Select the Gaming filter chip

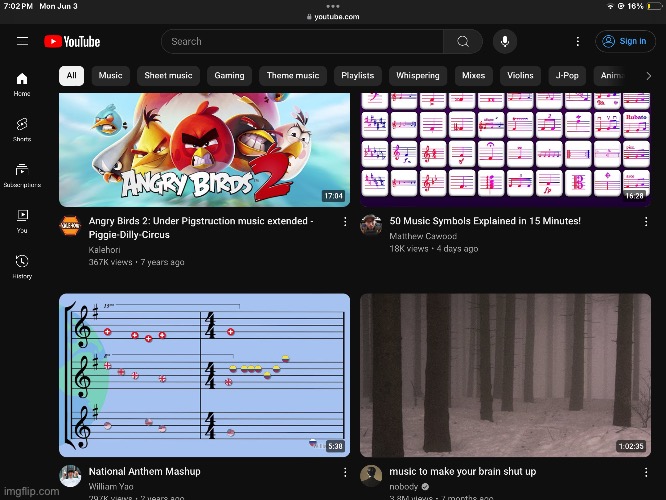pos(229,76)
